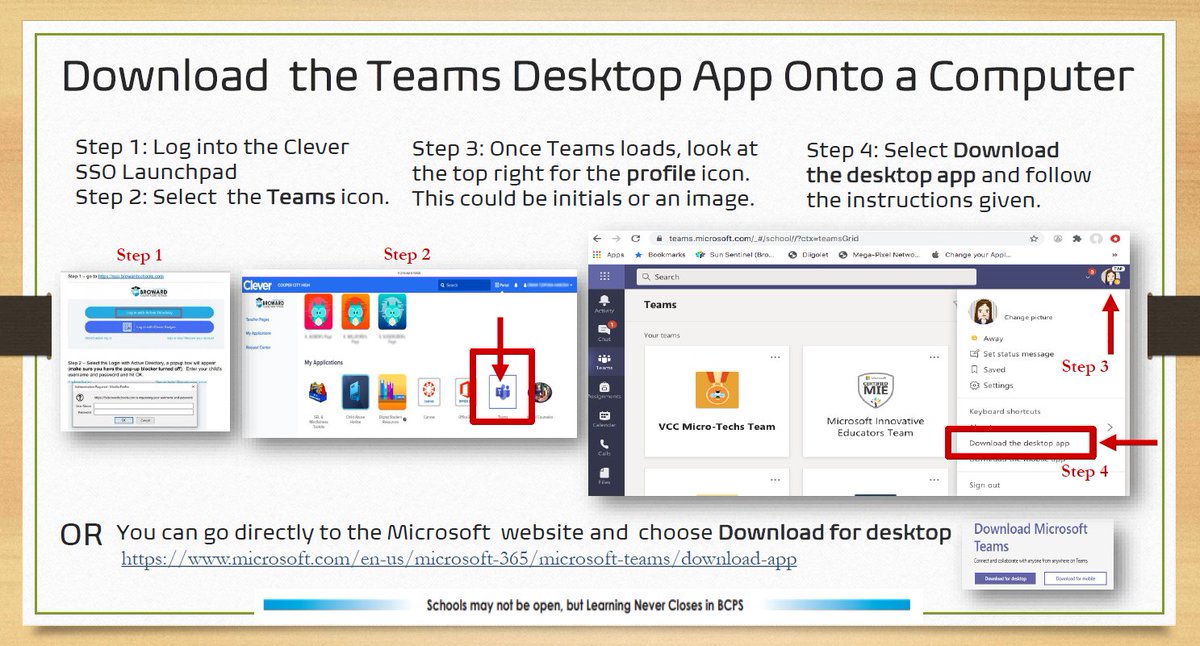
Task: Open options for Microsoft Innovative Educators Team card
Action: [x=934, y=357]
